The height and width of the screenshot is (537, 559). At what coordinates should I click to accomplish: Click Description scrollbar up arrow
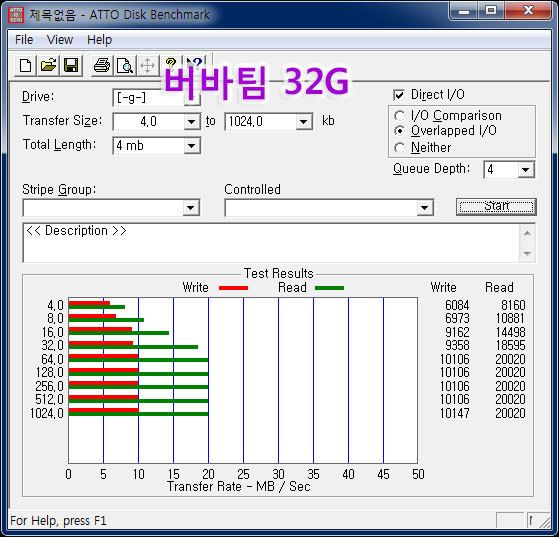[x=527, y=233]
